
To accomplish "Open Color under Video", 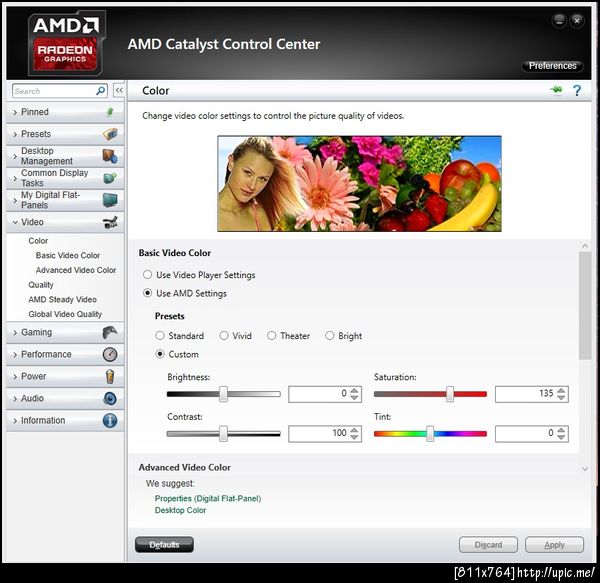I will point(38,241).
